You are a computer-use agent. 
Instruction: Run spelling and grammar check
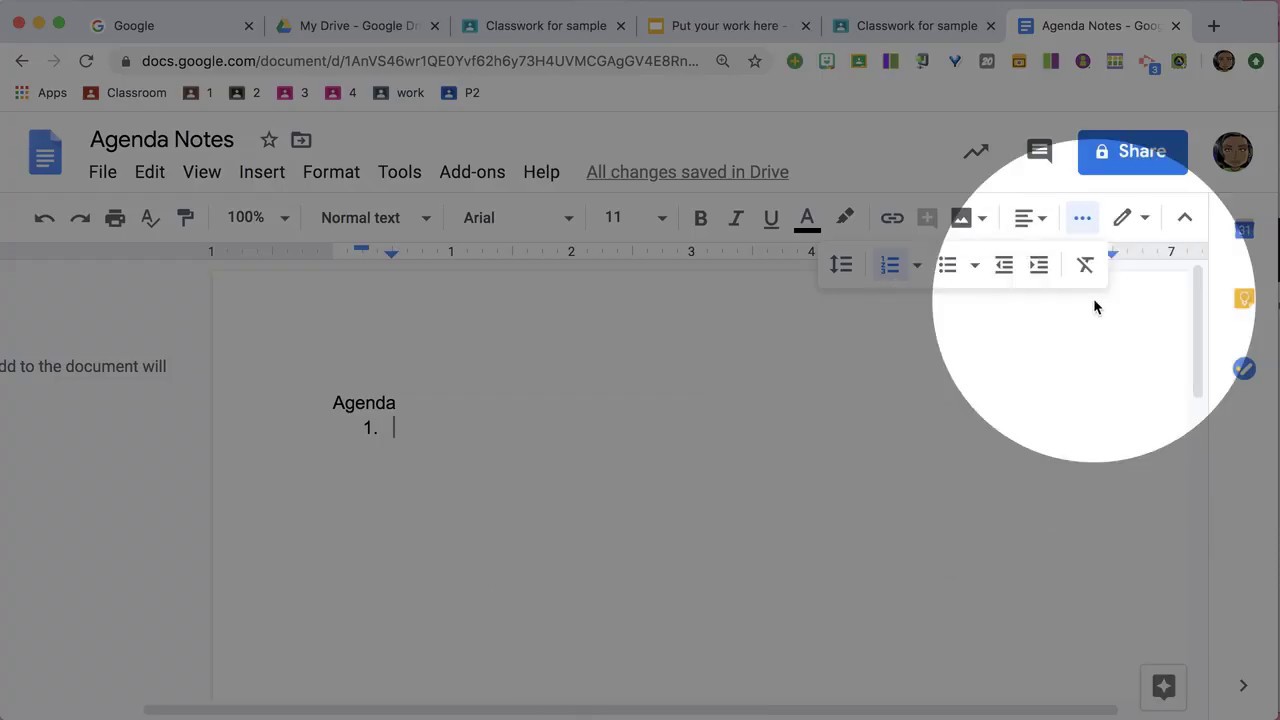[150, 218]
